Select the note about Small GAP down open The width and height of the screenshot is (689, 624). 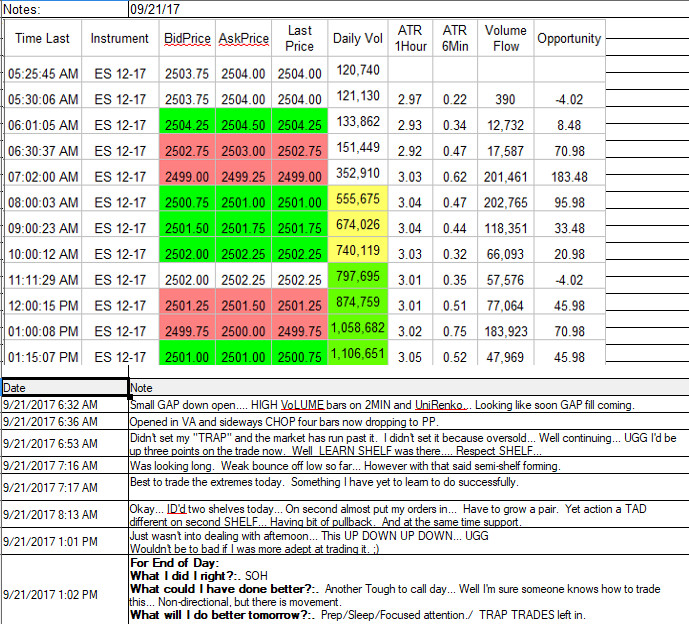click(409, 405)
